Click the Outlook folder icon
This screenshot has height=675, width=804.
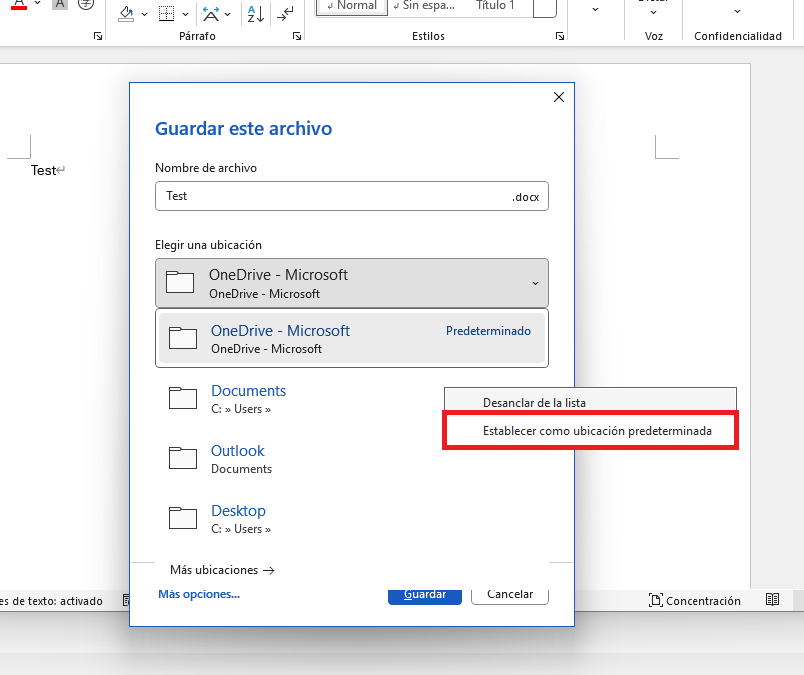click(183, 458)
